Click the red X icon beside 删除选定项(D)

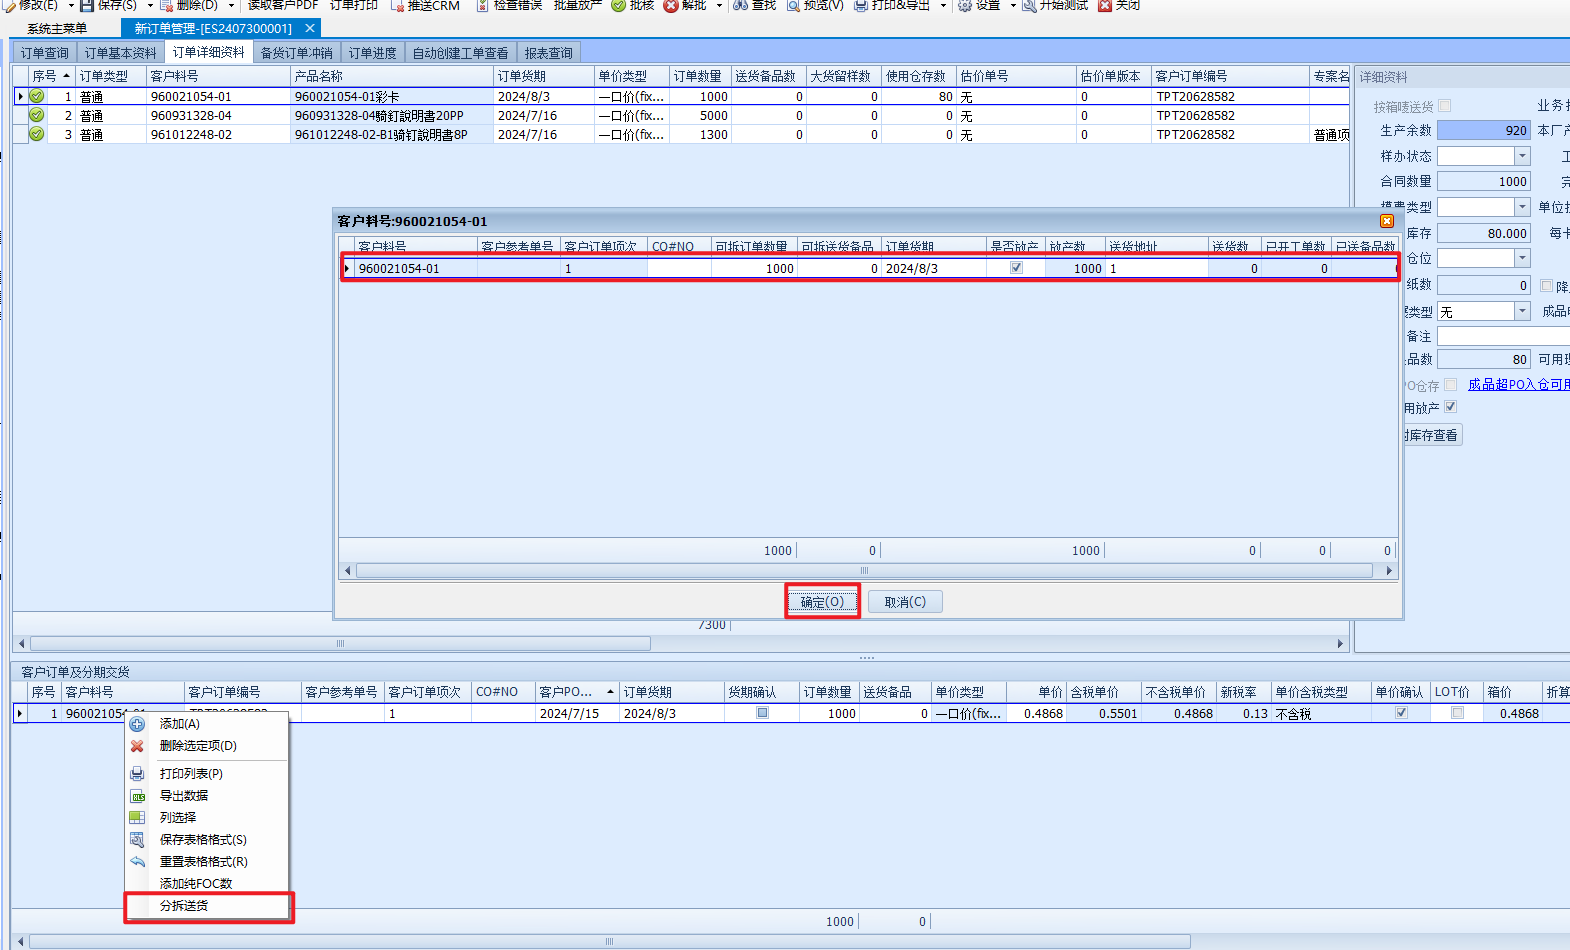138,746
